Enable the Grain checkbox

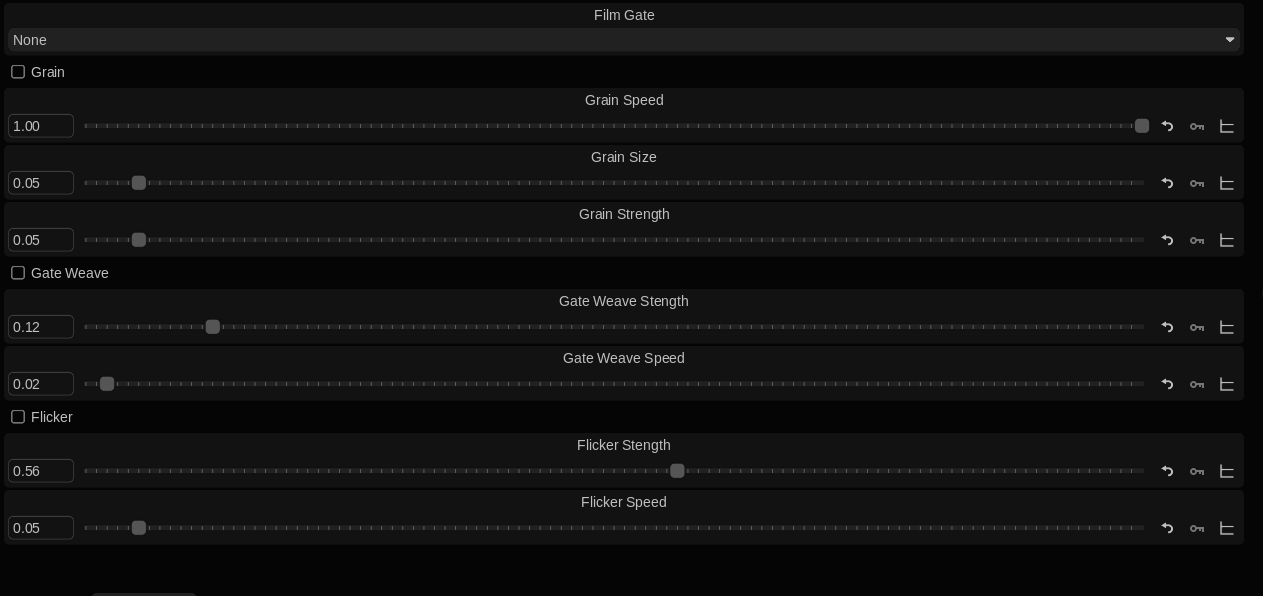(18, 72)
